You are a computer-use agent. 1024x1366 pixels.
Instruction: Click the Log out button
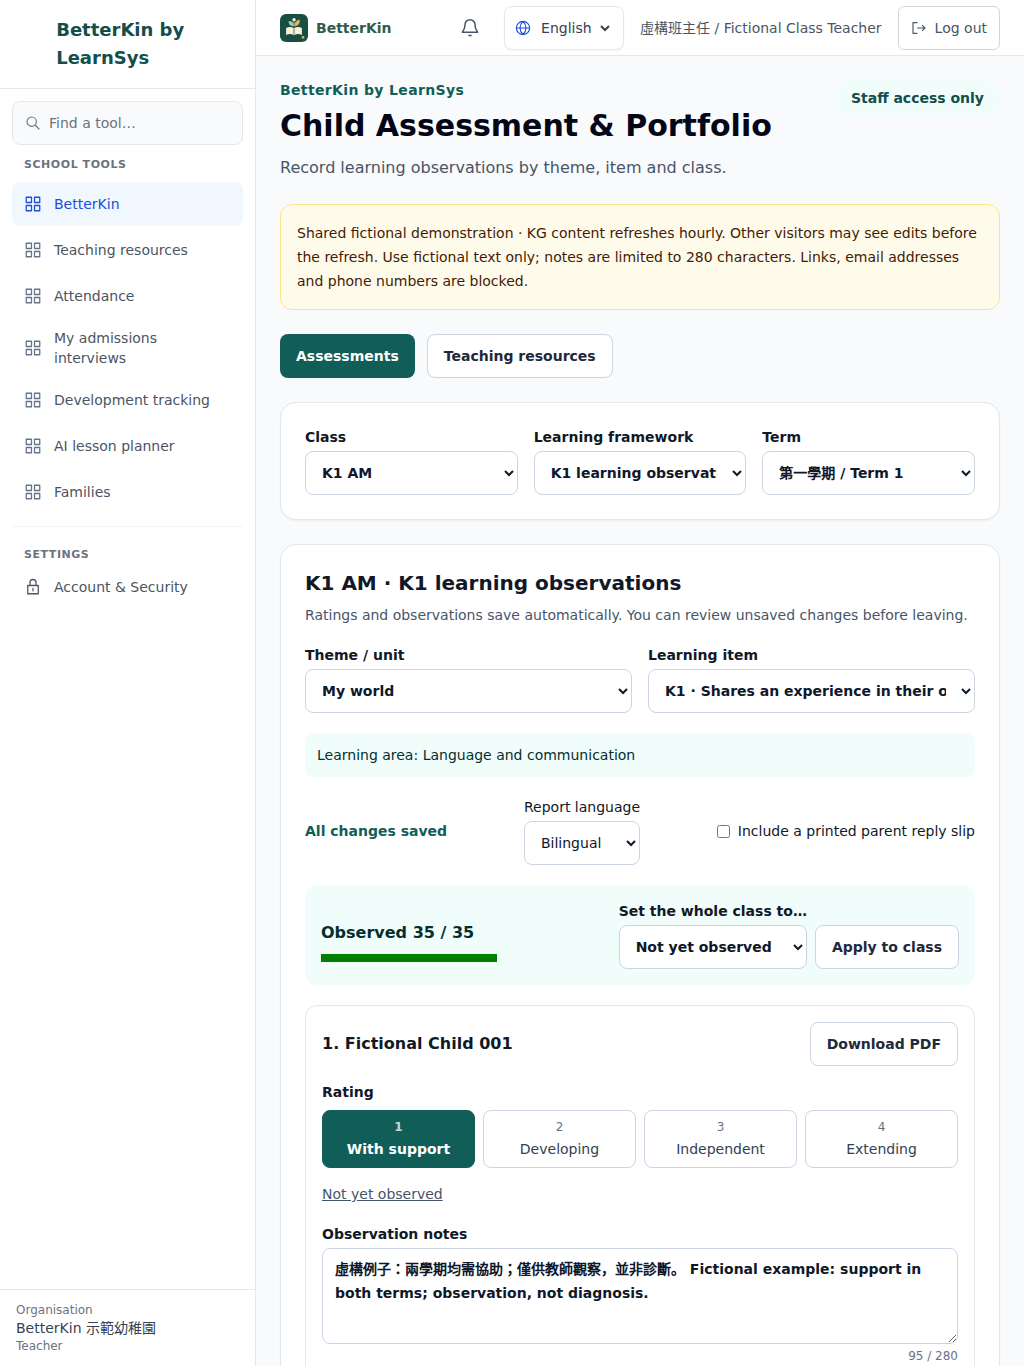click(x=949, y=28)
